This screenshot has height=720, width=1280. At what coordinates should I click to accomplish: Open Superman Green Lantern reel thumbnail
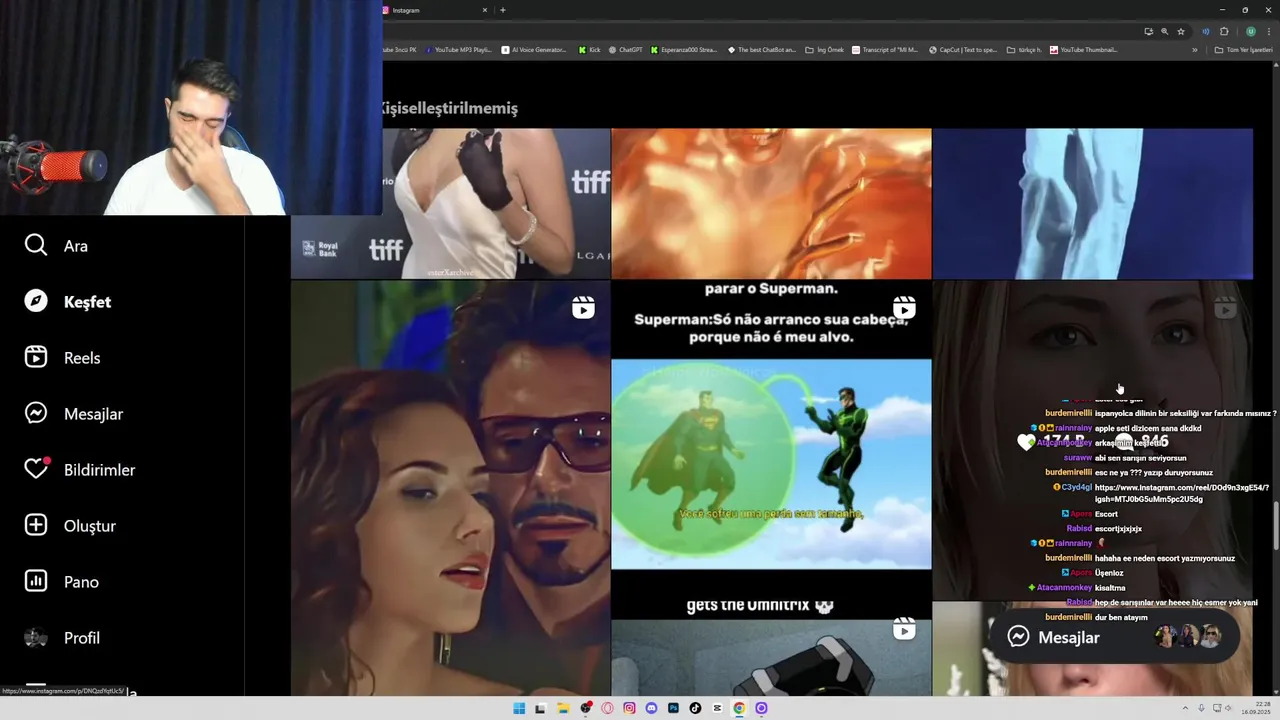[771, 440]
